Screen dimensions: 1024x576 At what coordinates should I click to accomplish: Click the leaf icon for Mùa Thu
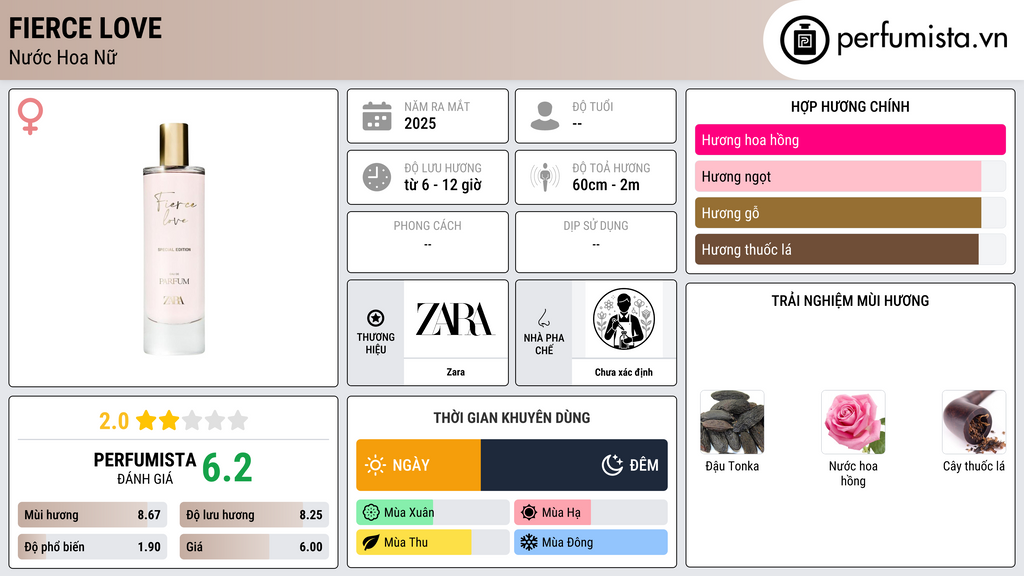coord(371,543)
